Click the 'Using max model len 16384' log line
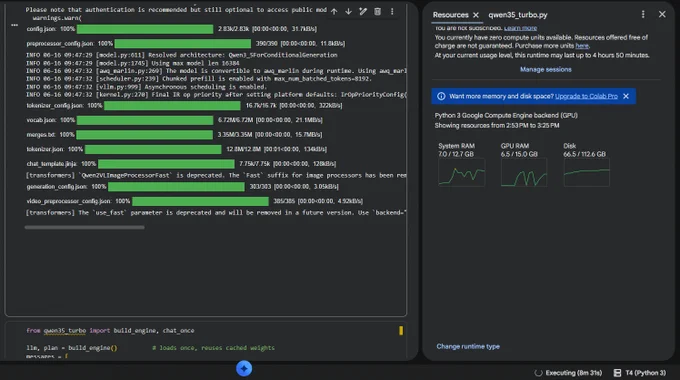Image resolution: width=680 pixels, height=380 pixels. coord(133,63)
